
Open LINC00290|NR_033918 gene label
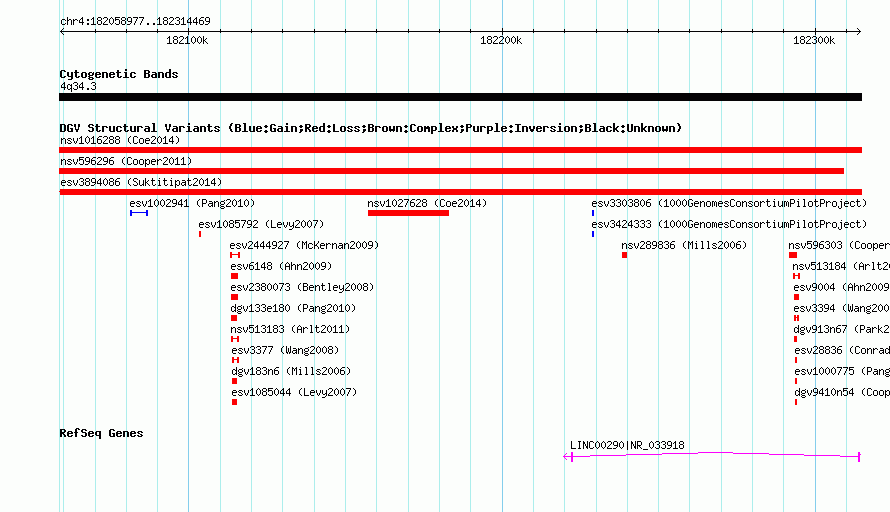click(627, 445)
